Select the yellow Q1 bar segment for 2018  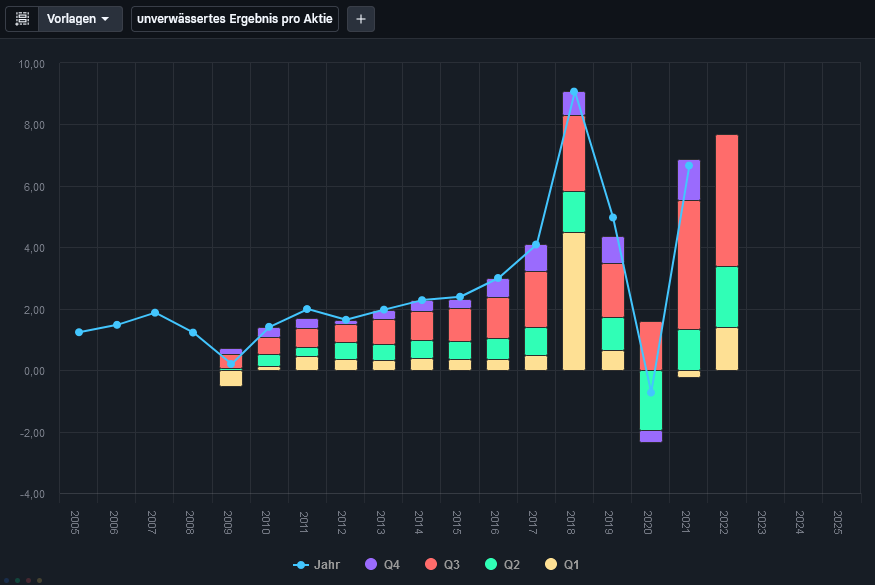pyautogui.click(x=574, y=301)
